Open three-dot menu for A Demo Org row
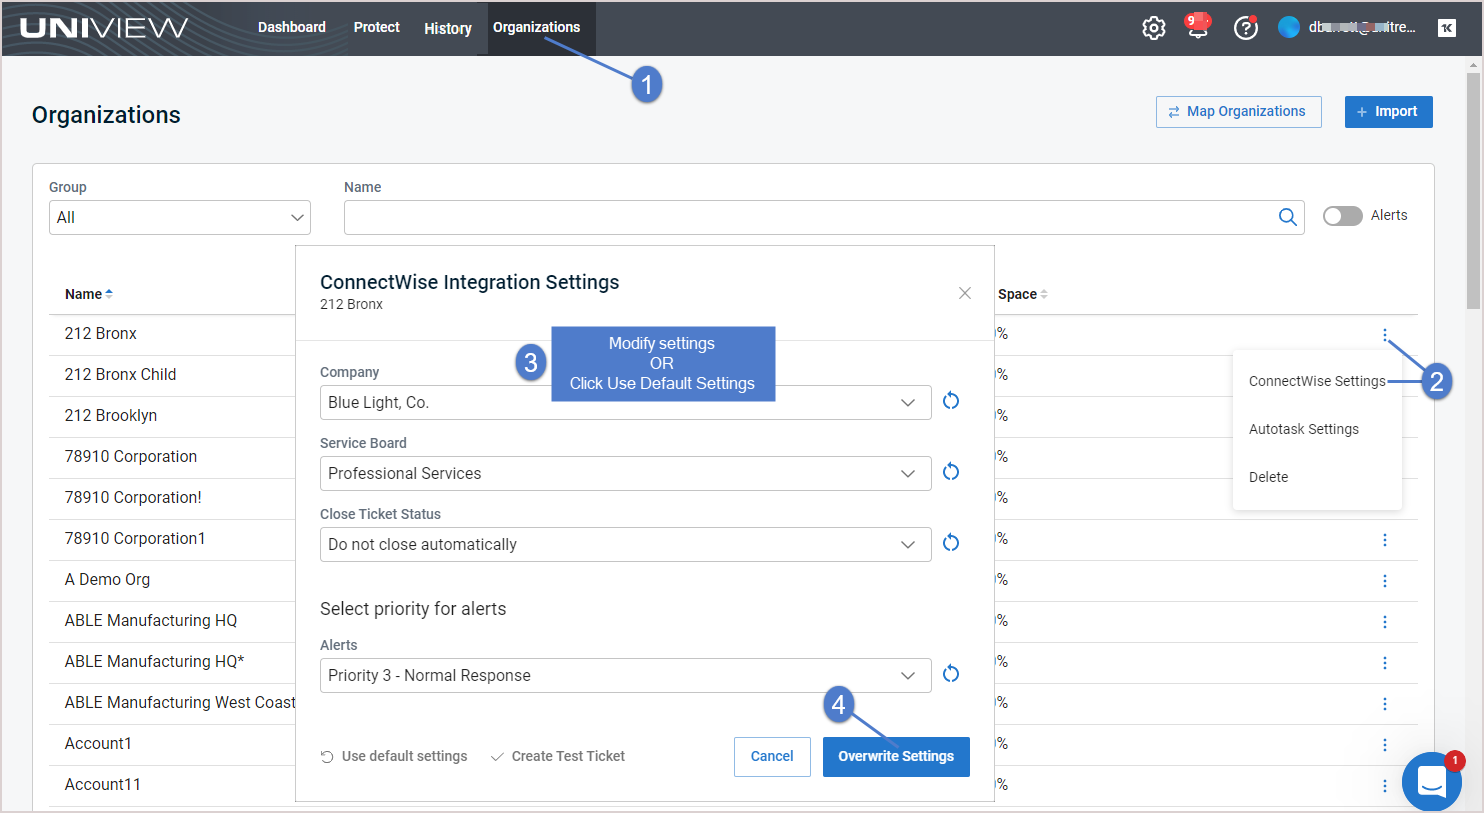 [1385, 581]
